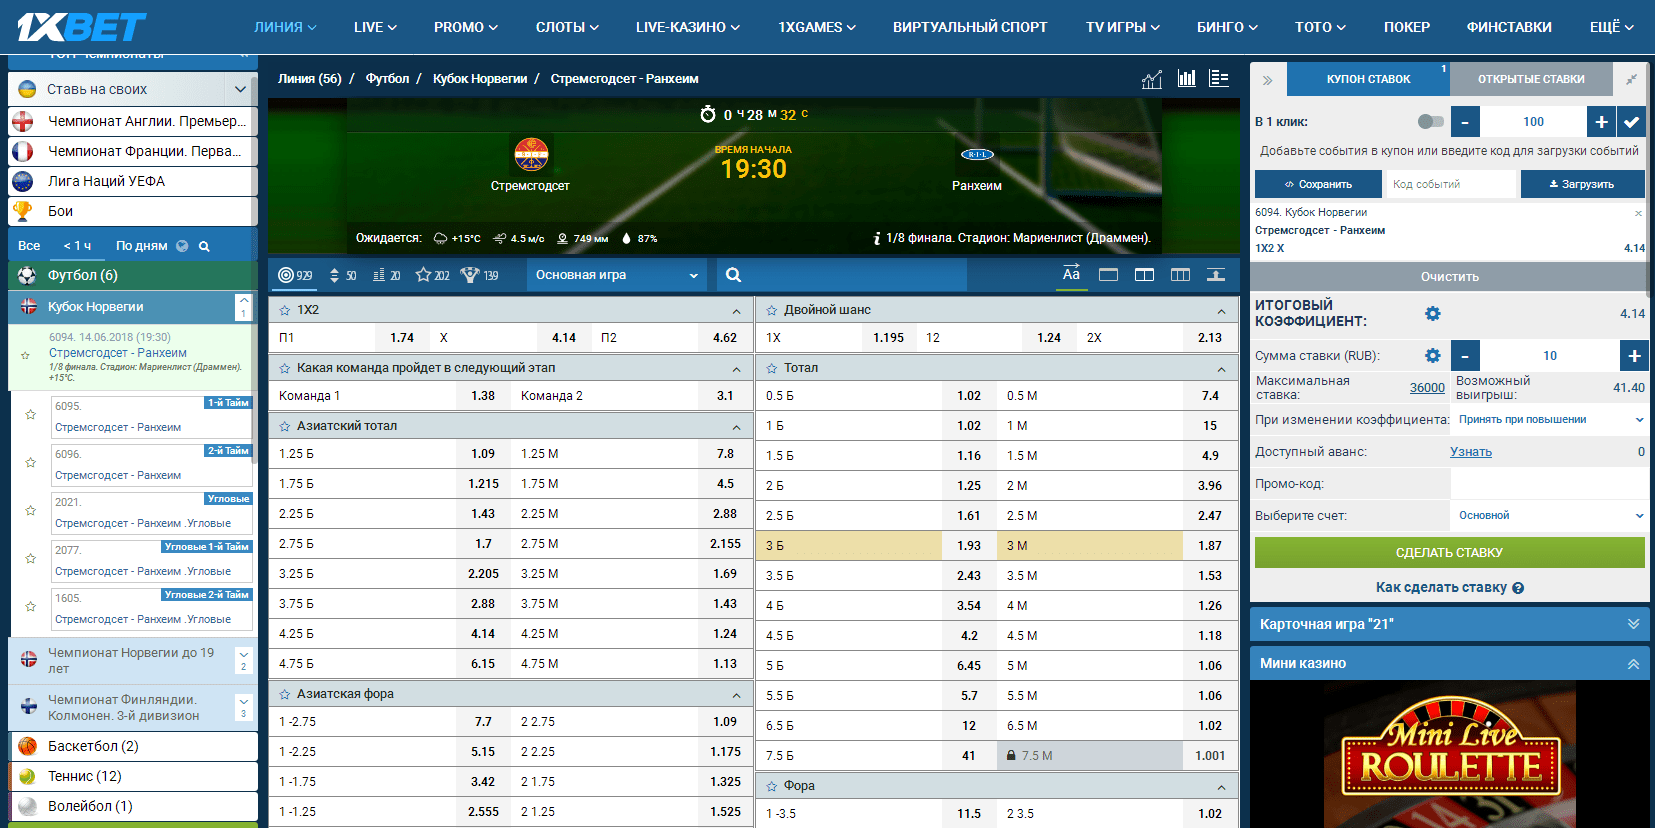Collapse the 'Азиатская фора' market section
Screen dimensions: 1655x828
click(736, 695)
